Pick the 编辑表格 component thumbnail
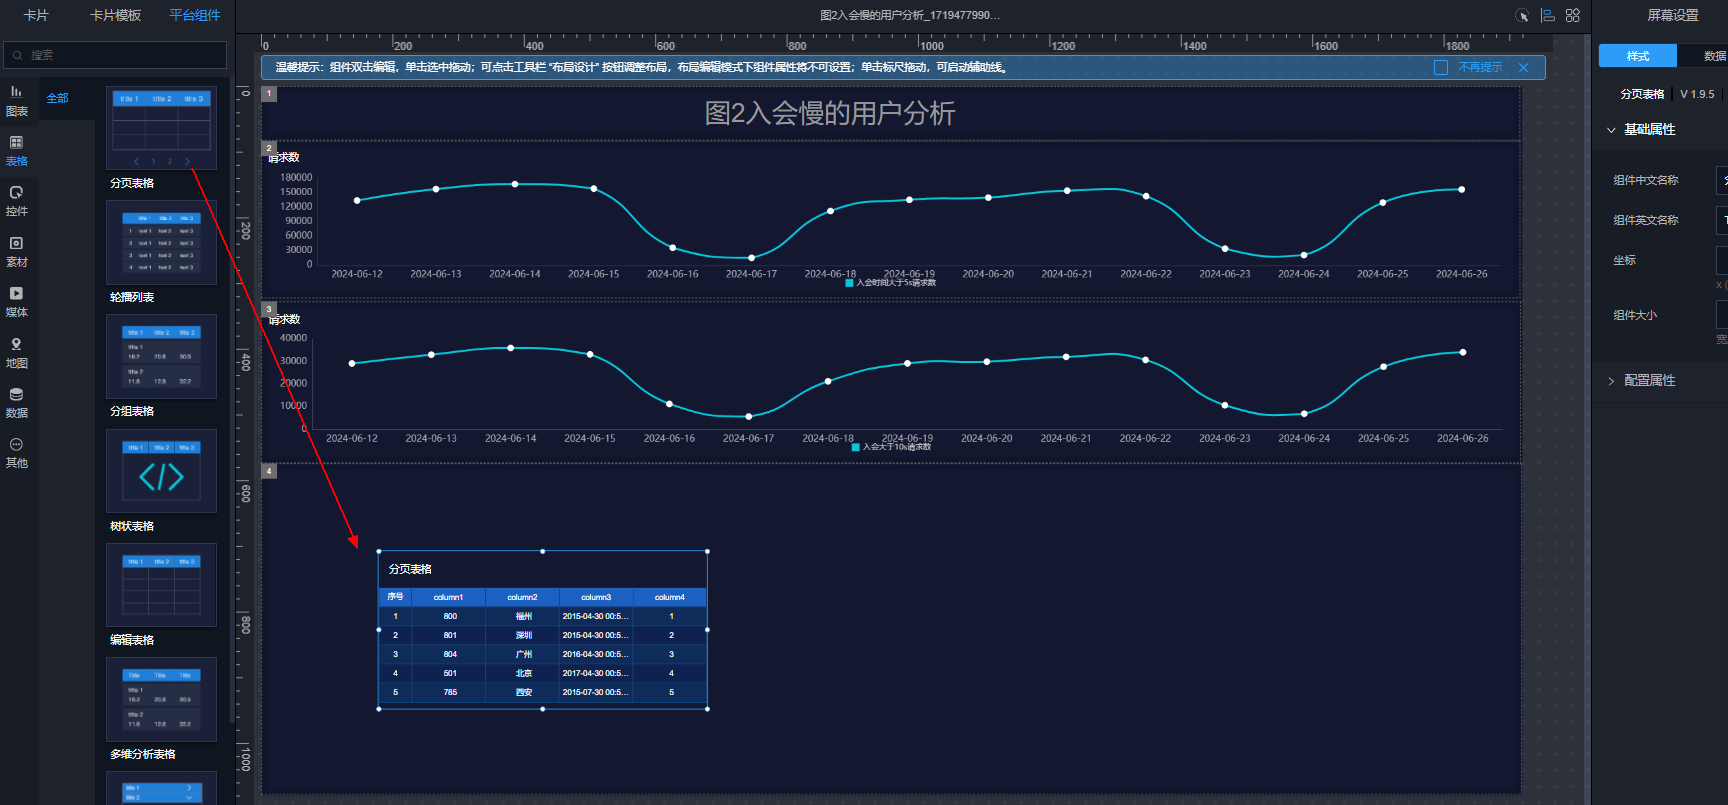The width and height of the screenshot is (1728, 805). (x=161, y=585)
